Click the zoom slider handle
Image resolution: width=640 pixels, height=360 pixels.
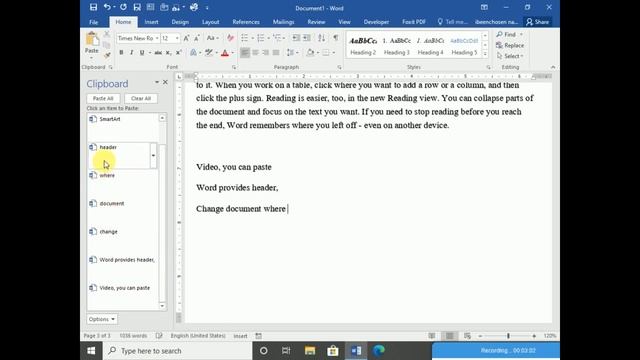tap(508, 336)
